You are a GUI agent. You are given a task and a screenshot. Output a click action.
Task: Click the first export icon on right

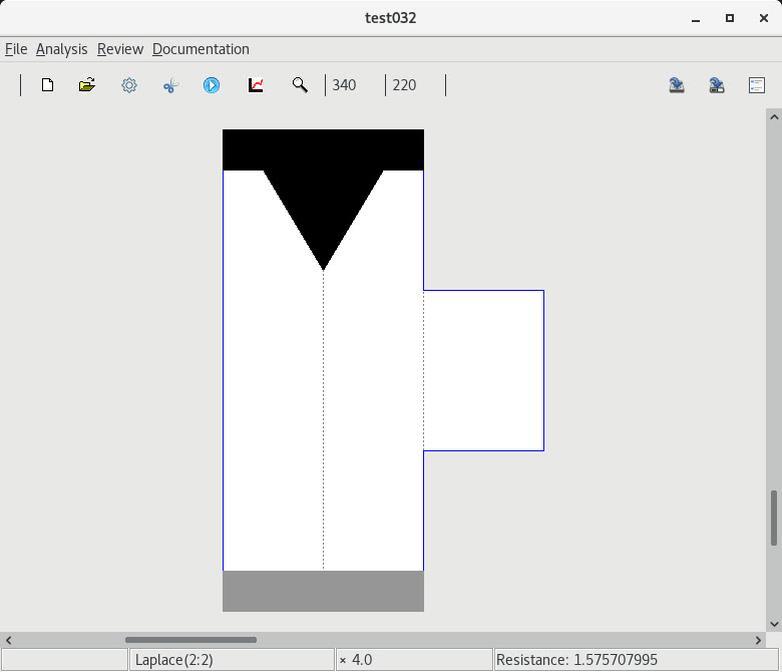[x=677, y=85]
